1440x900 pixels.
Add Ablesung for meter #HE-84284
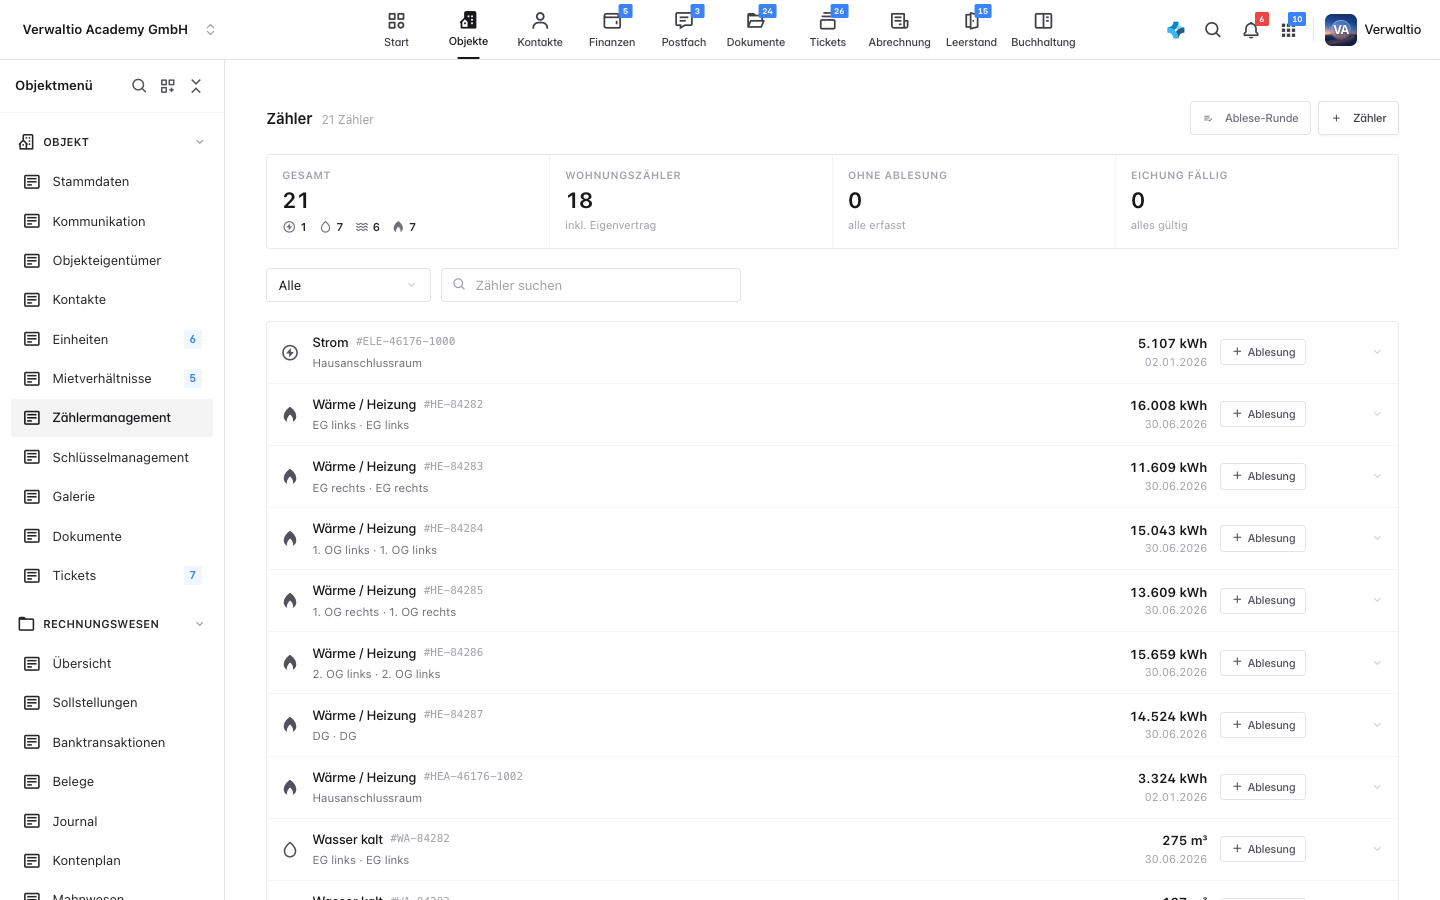pyautogui.click(x=1263, y=538)
